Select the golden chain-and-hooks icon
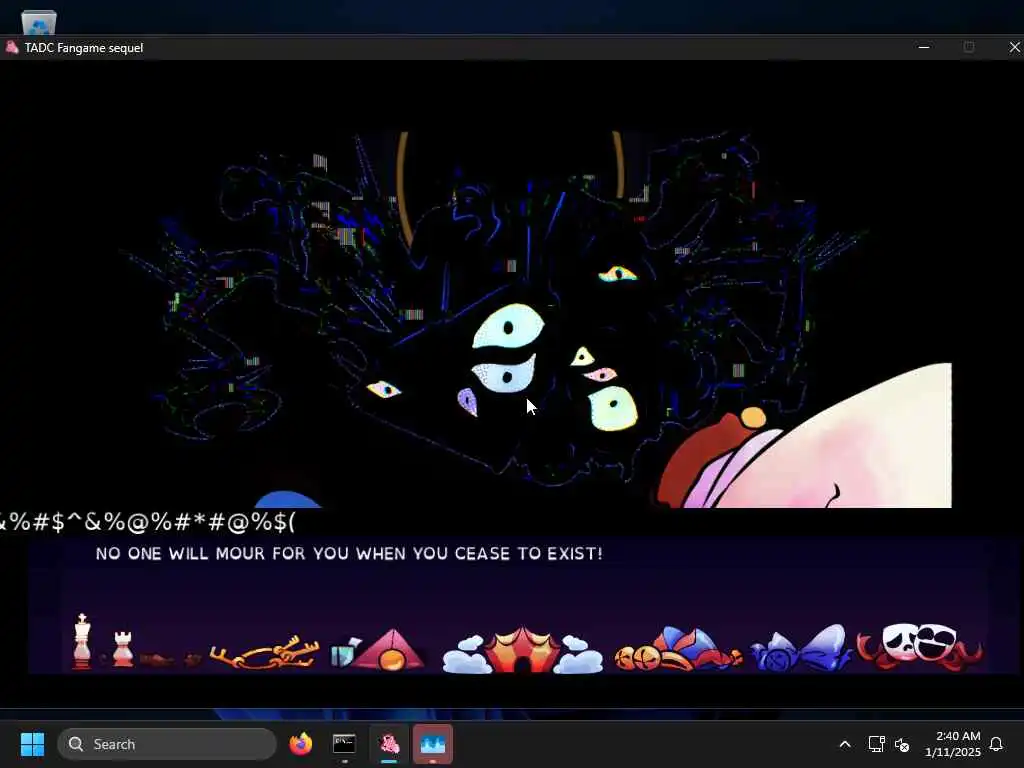Viewport: 1024px width, 768px height. pos(264,652)
